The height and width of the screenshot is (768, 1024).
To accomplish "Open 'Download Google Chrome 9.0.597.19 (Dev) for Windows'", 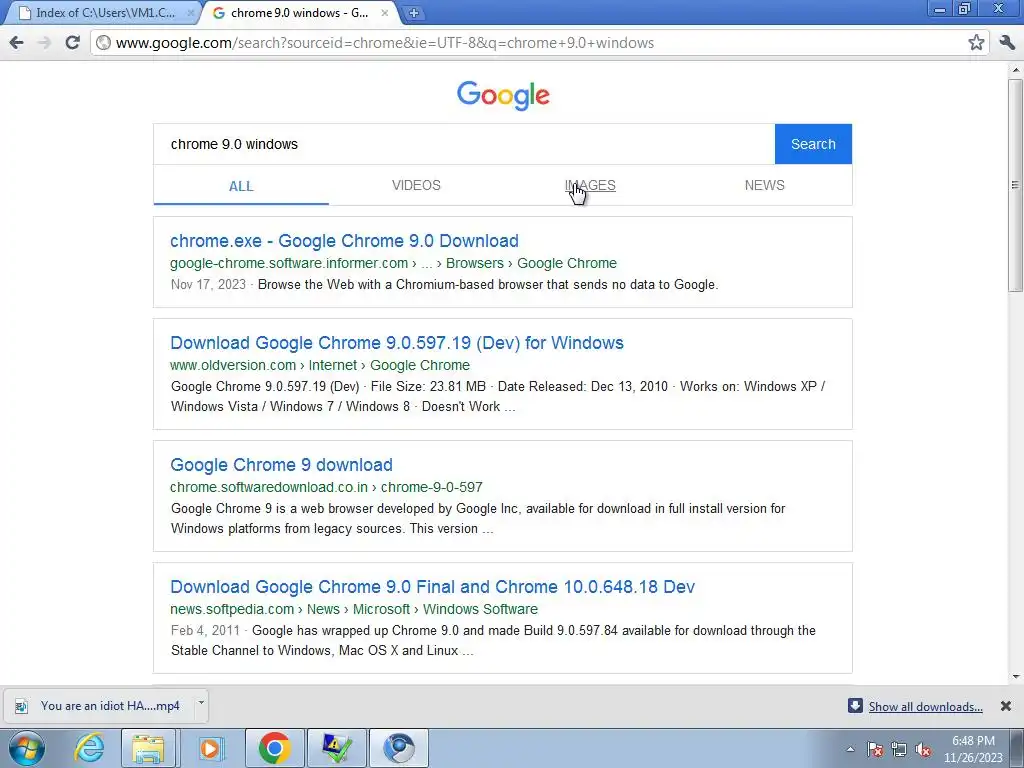I will coord(396,343).
